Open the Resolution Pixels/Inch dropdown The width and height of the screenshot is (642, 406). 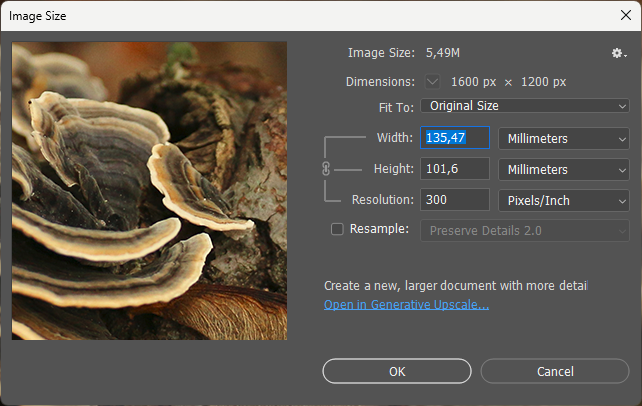562,200
